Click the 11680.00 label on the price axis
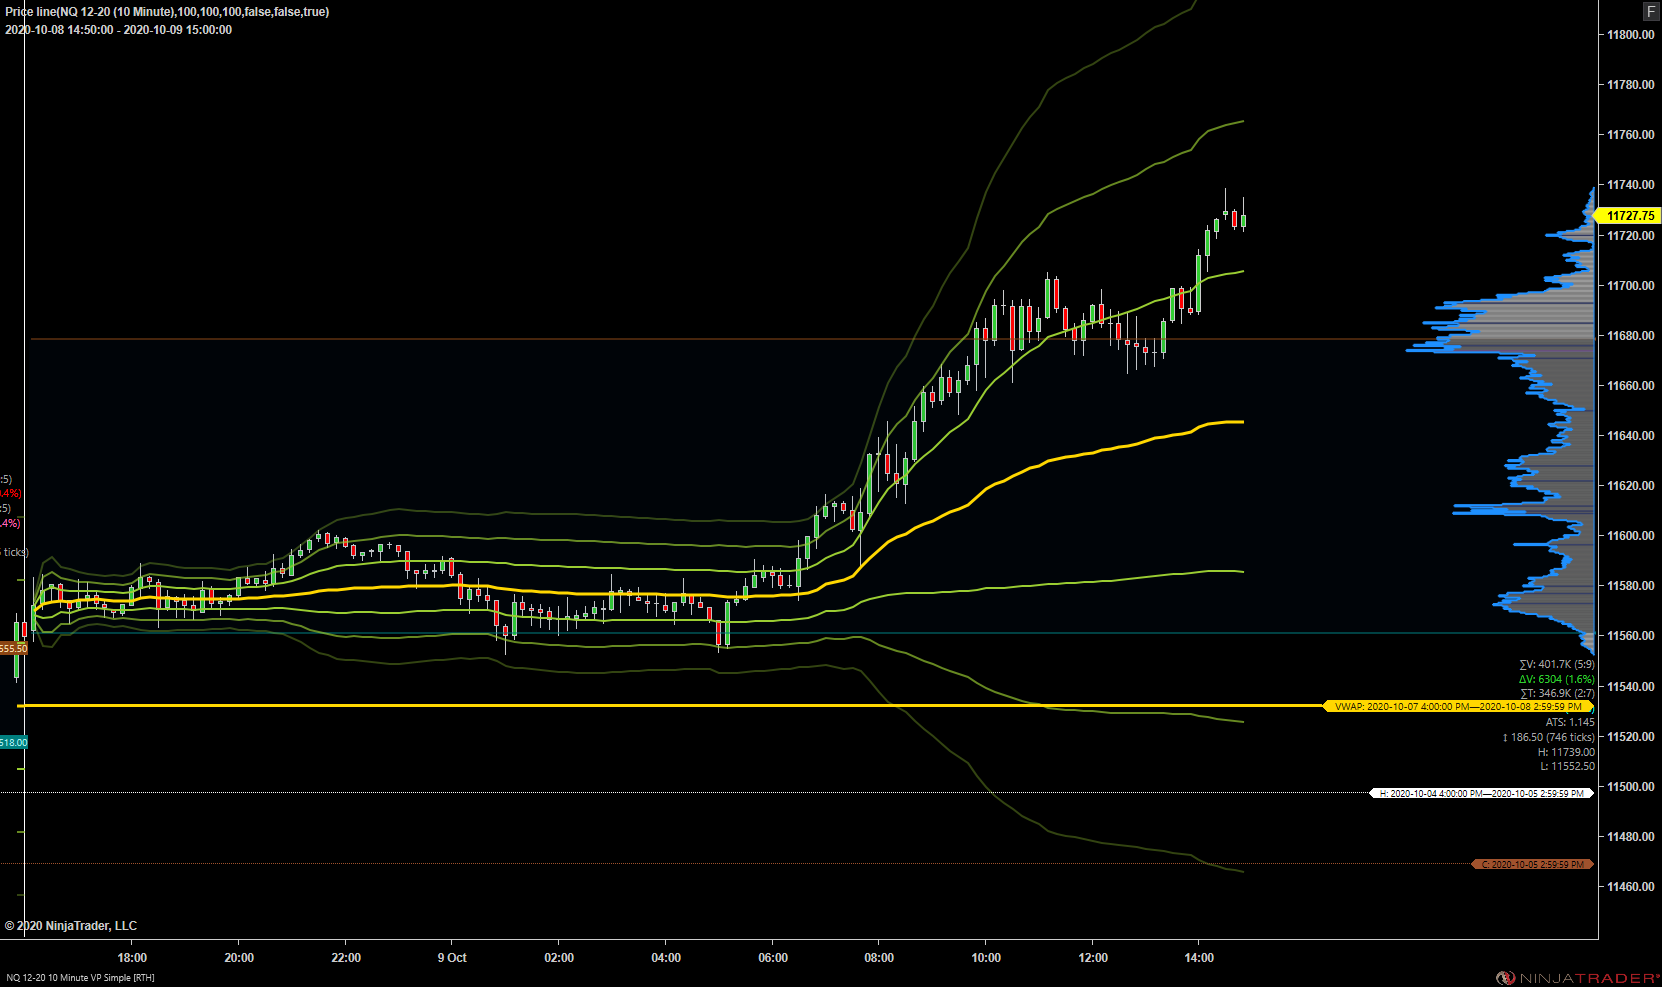 (1630, 336)
